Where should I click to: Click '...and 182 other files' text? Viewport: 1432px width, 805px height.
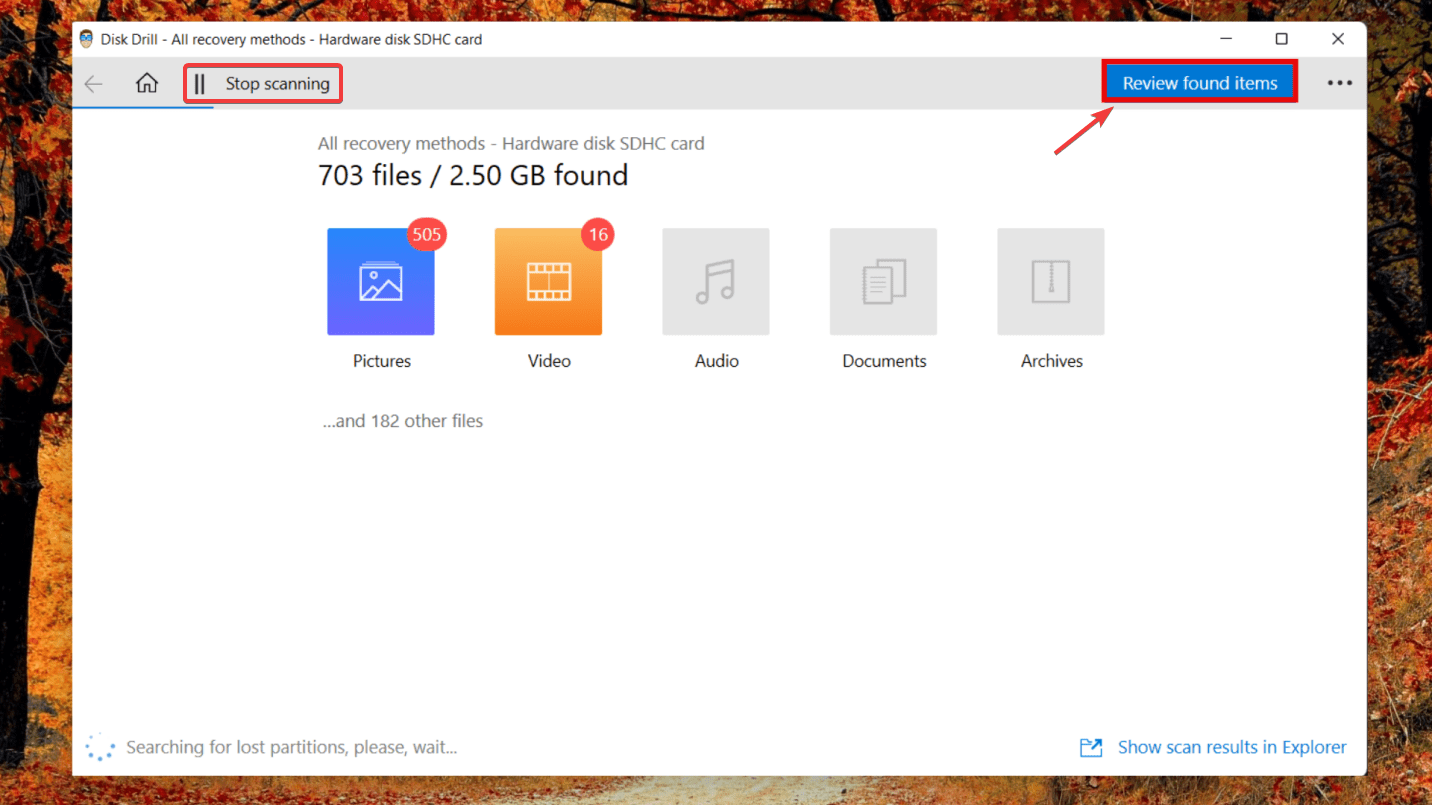402,421
